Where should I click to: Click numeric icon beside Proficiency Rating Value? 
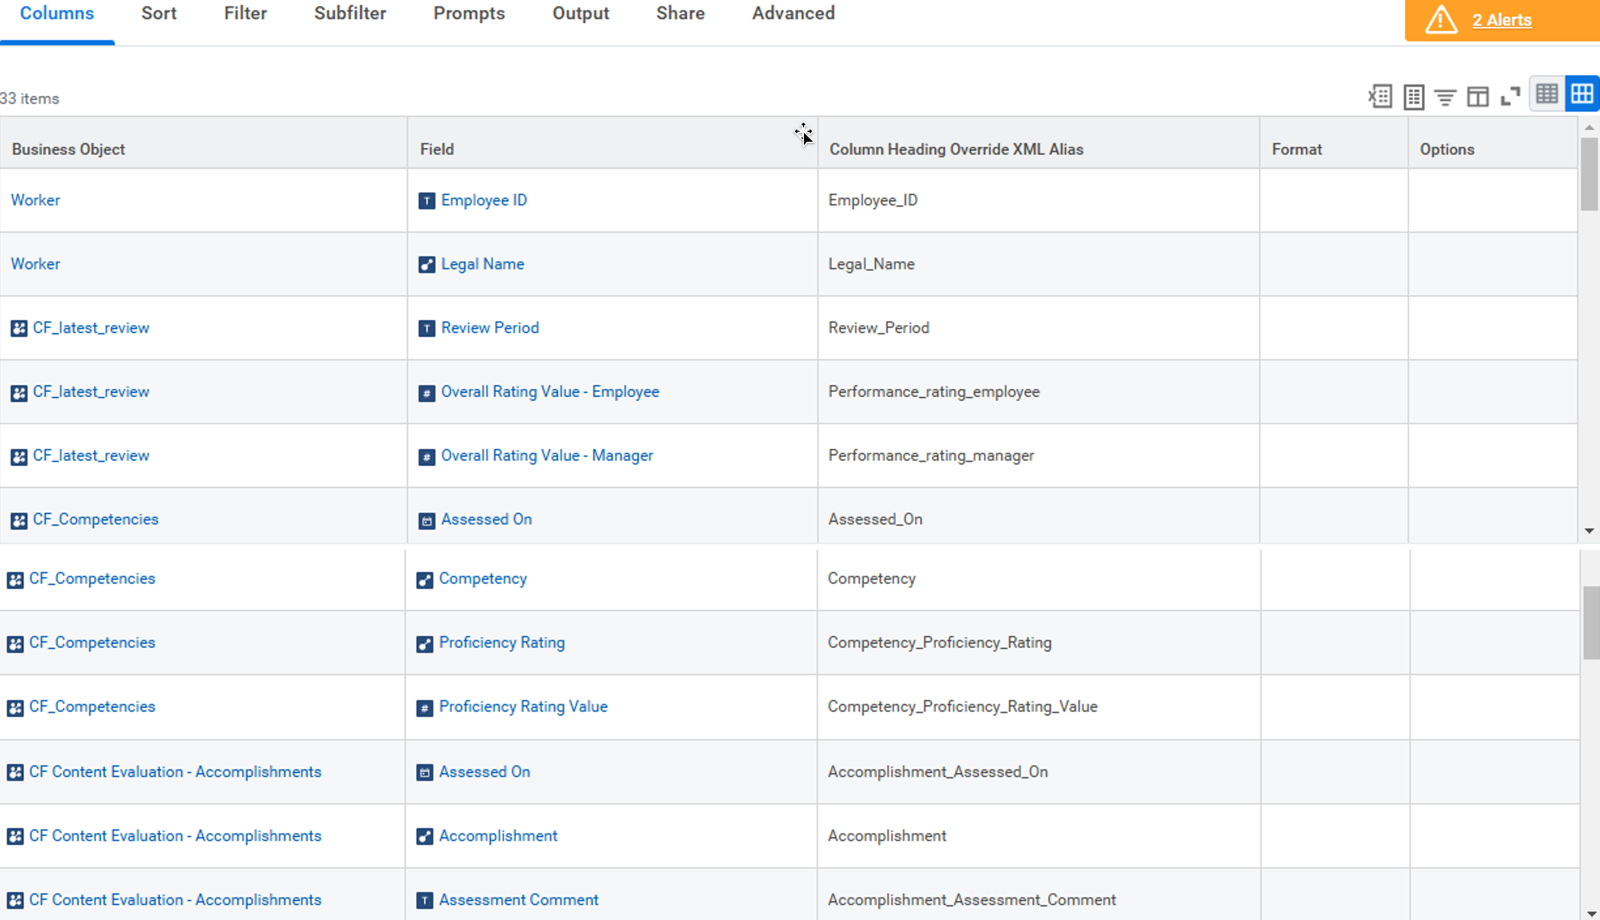click(x=425, y=708)
